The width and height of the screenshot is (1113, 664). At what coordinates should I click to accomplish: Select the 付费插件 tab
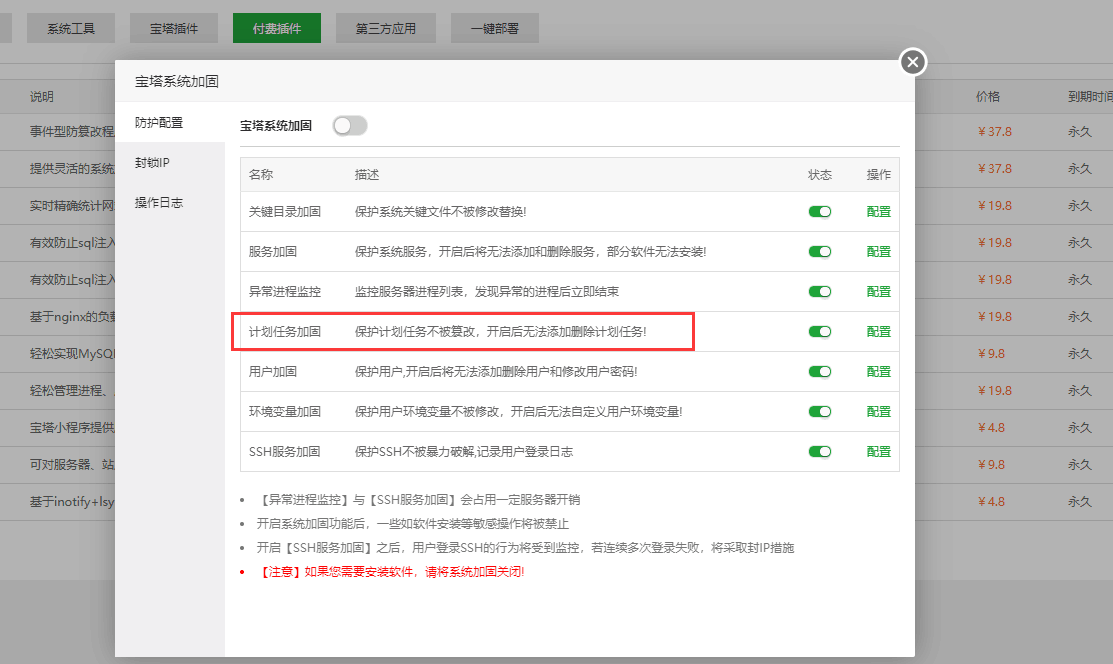pos(277,29)
